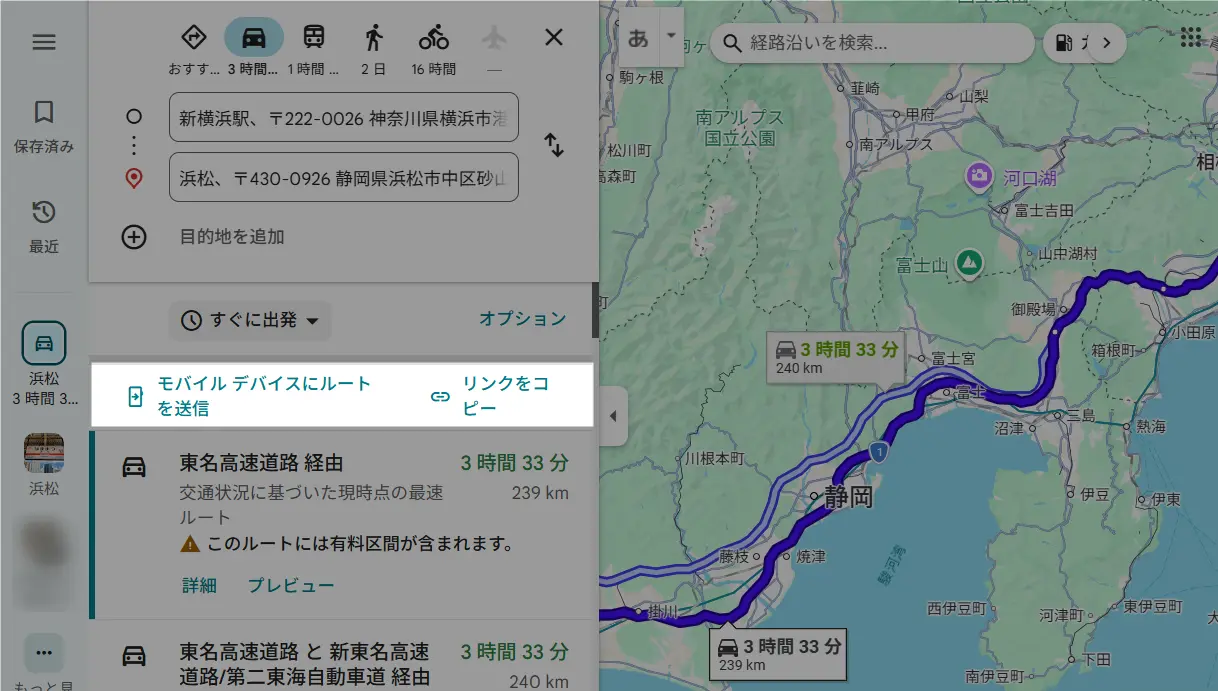Open the Google apps grid
The height and width of the screenshot is (691, 1218).
tap(1191, 38)
